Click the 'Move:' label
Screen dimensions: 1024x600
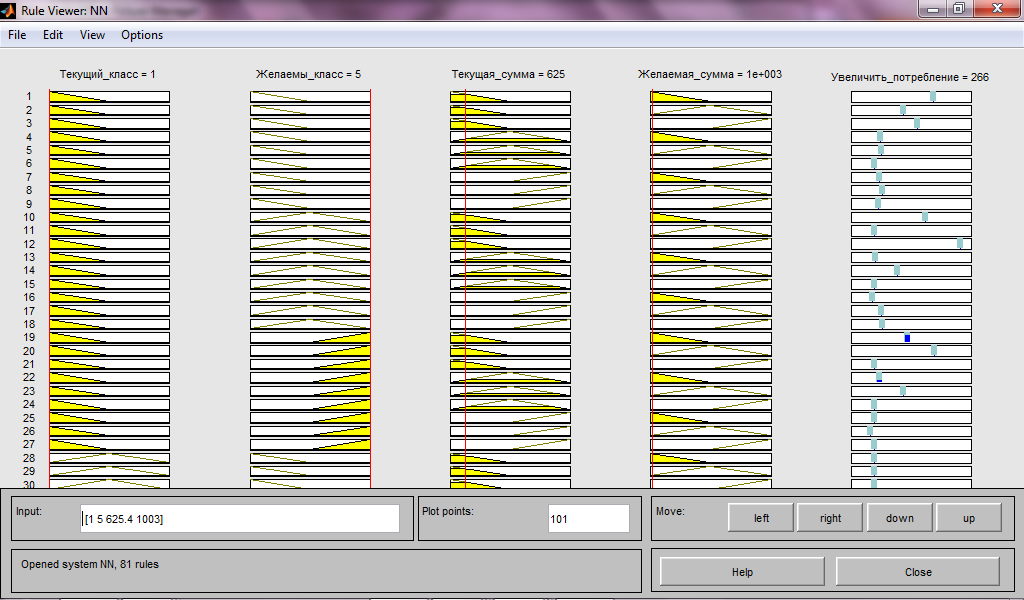[670, 511]
